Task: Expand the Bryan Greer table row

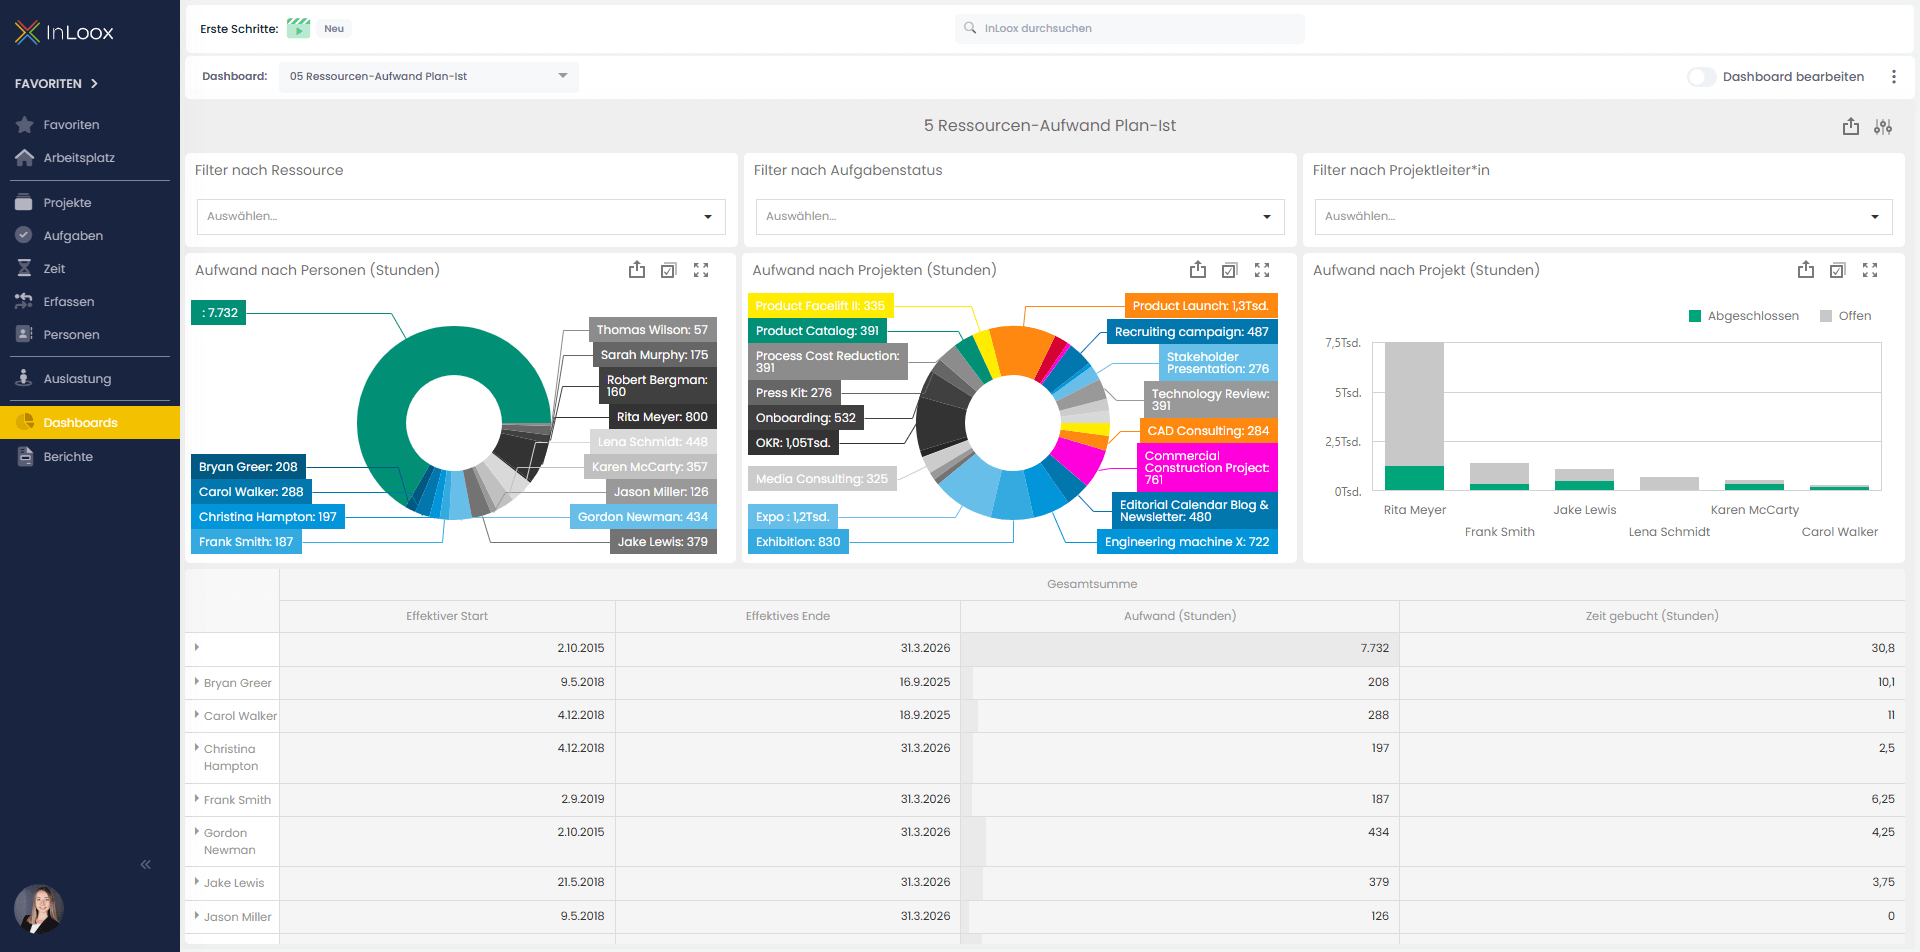Action: [197, 682]
